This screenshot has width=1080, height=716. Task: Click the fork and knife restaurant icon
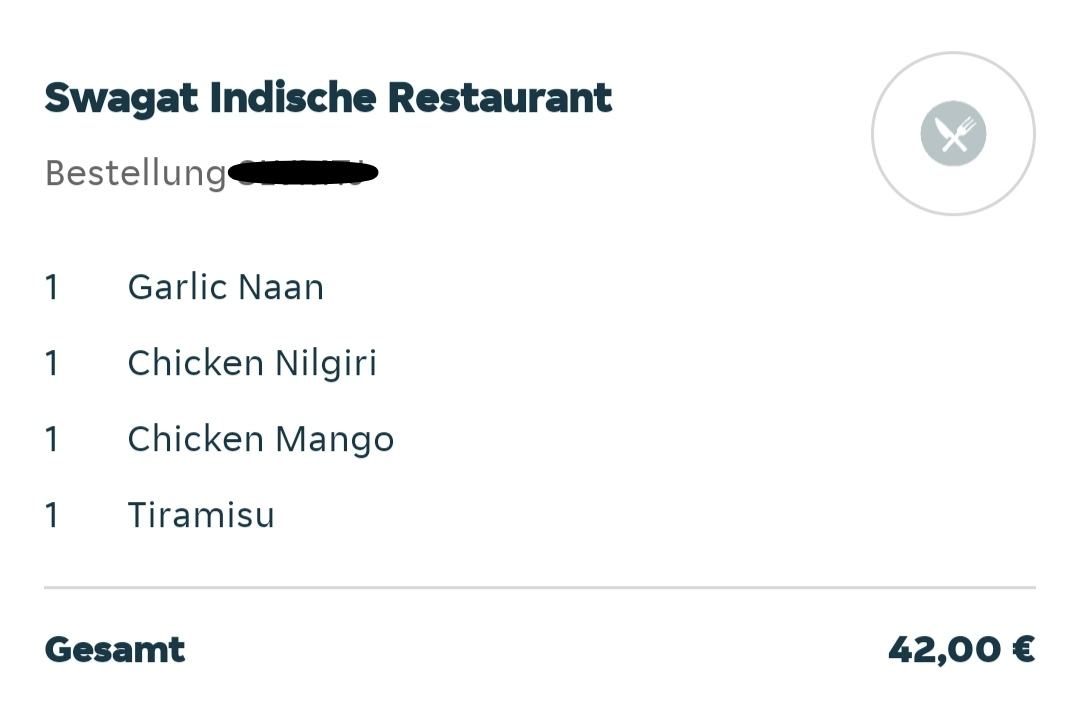(x=953, y=134)
